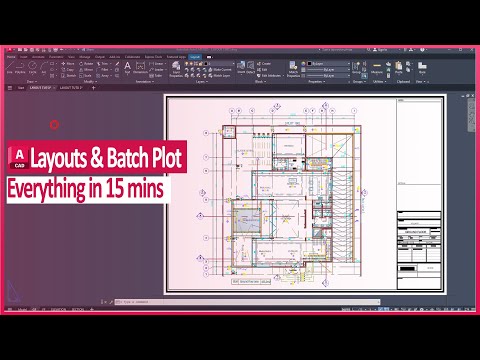The image size is (480, 360).
Task: Click the Move tool in Modify panel
Action: 68,63
